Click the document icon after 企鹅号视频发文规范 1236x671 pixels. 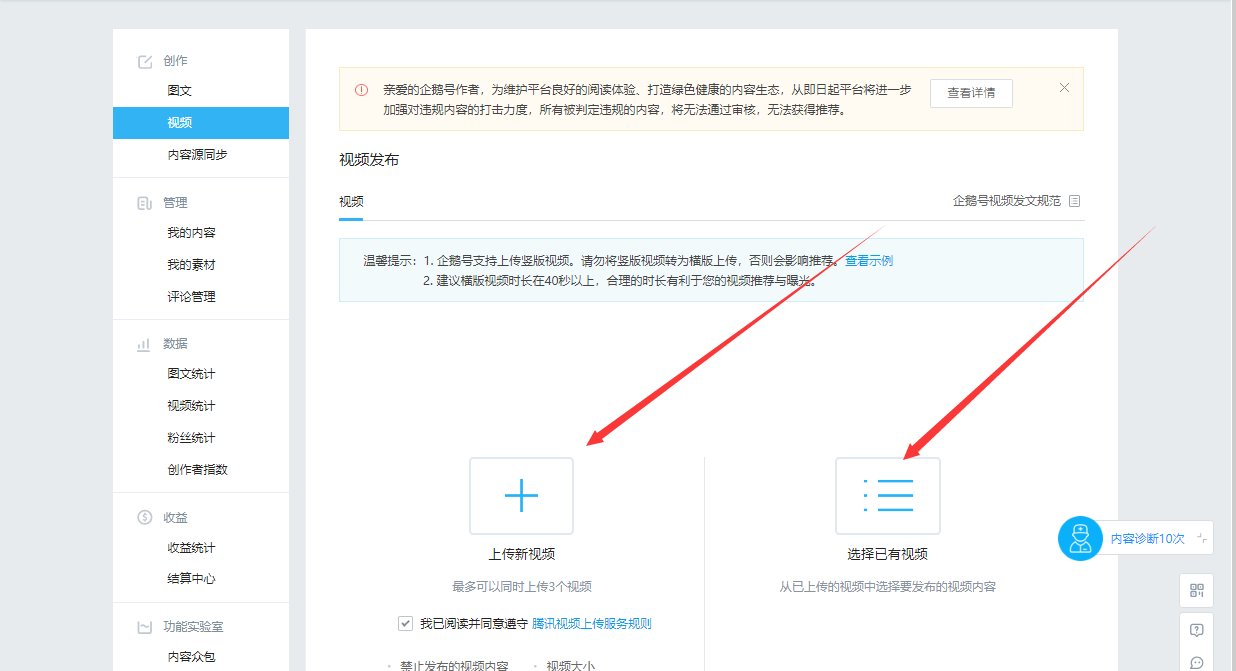coord(1075,201)
